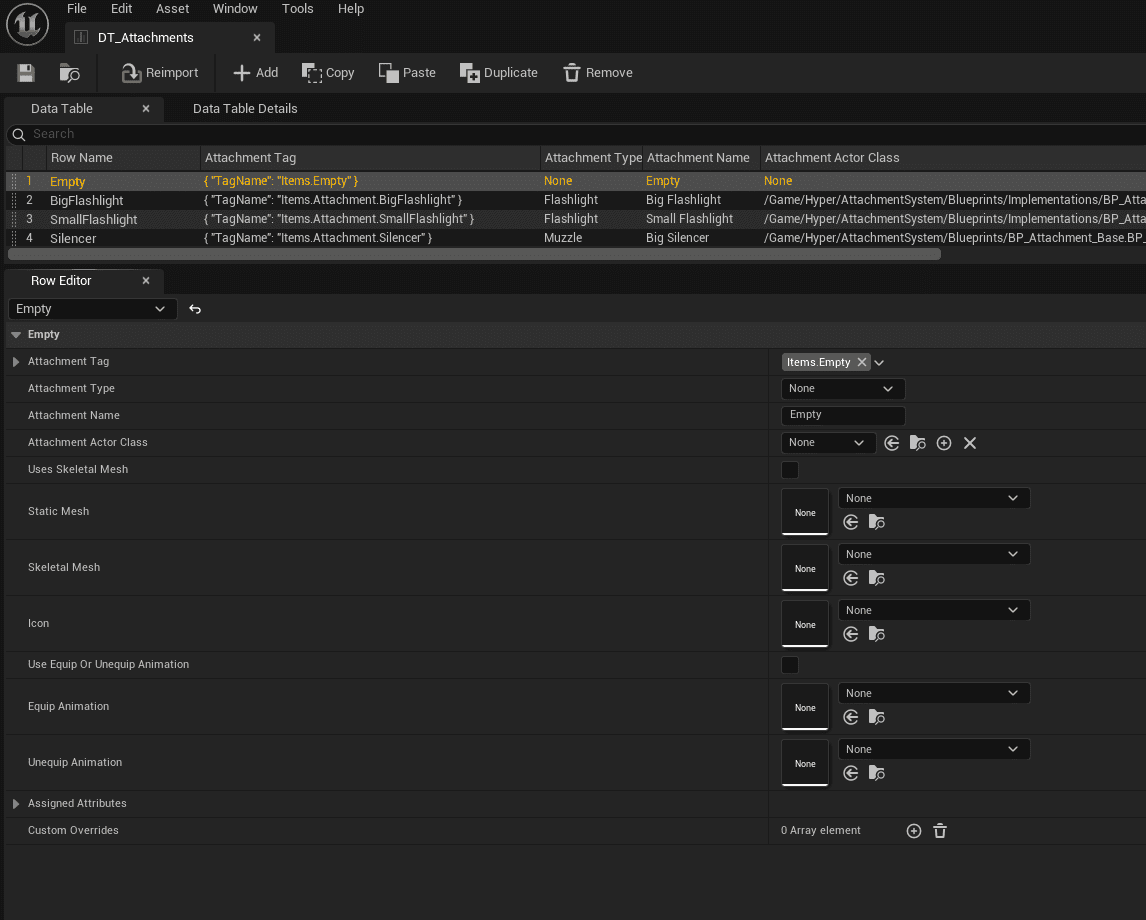Enable Use Equip Or Unequip Animation
Image resolution: width=1146 pixels, height=920 pixels.
point(790,665)
